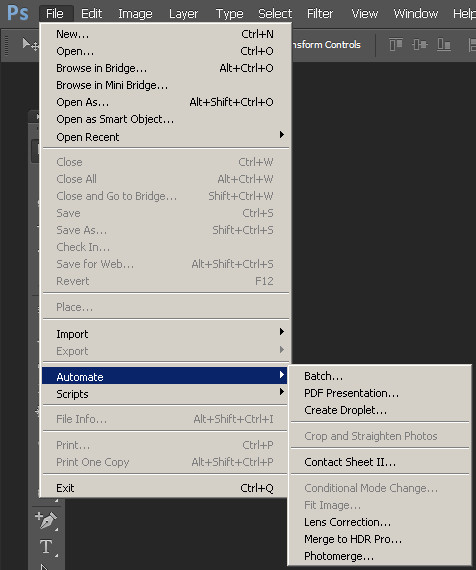The height and width of the screenshot is (570, 476).
Task: Click greyed Conditional Mode Change...
Action: click(380, 488)
